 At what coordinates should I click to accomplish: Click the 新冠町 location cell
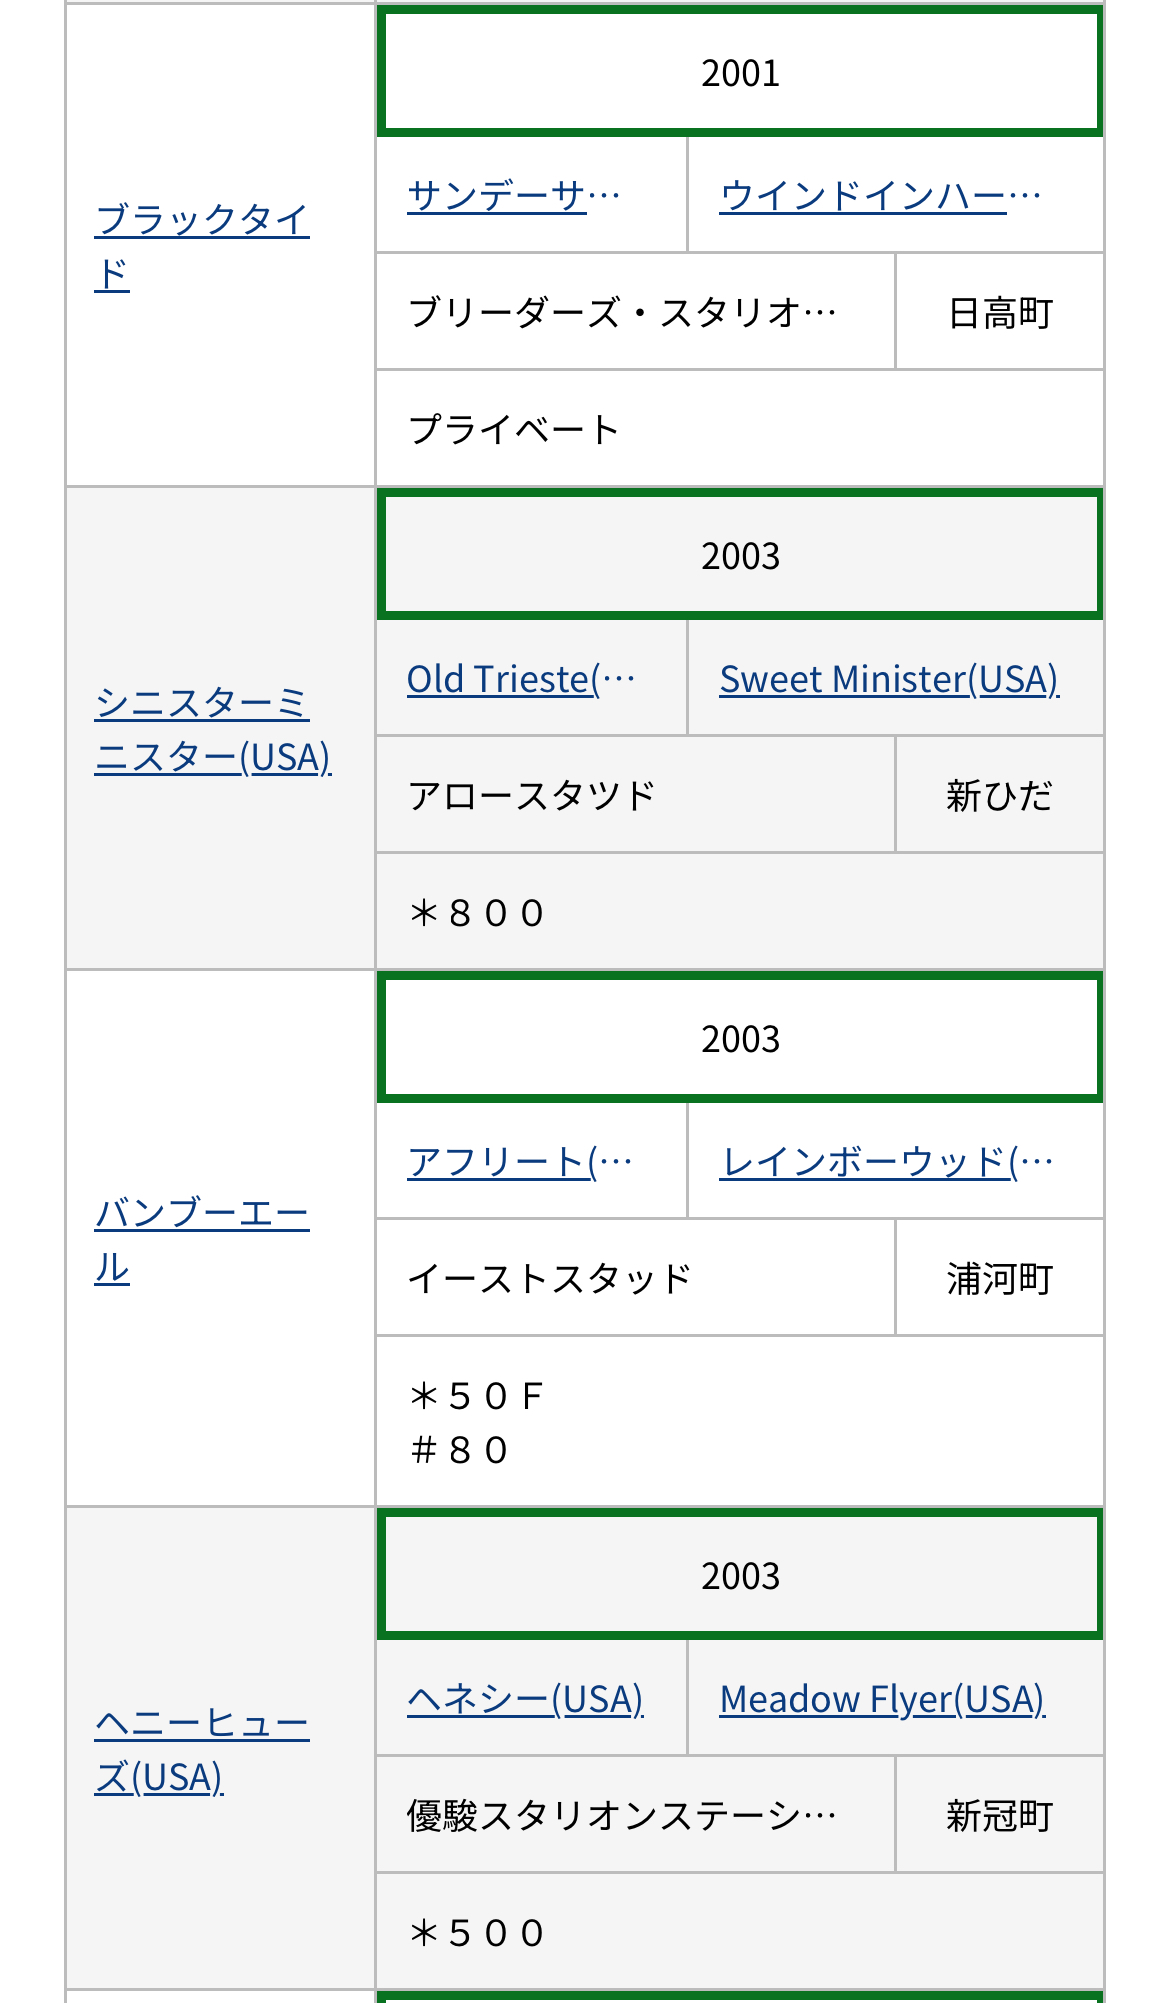[x=999, y=1816]
